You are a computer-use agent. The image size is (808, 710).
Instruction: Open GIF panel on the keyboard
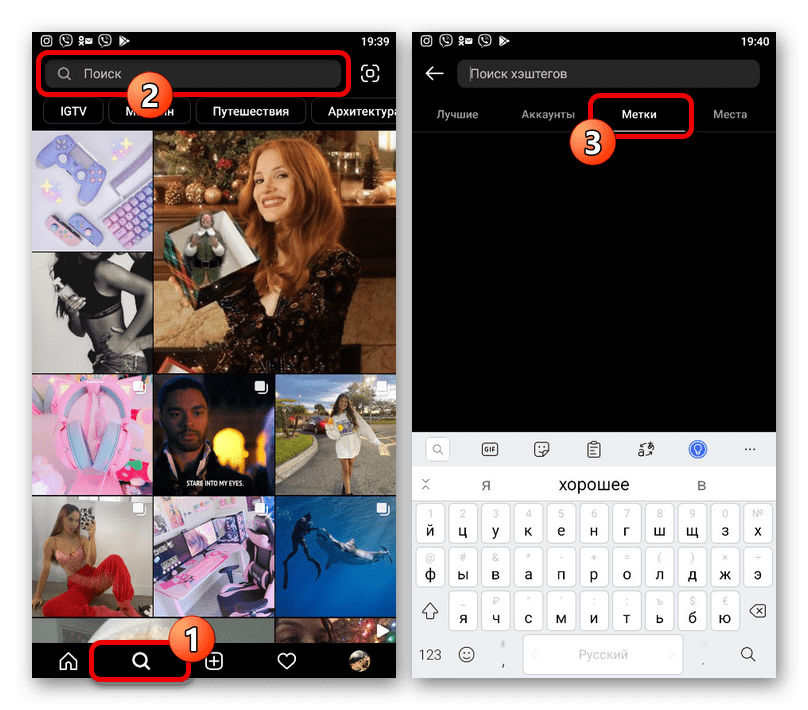(490, 450)
